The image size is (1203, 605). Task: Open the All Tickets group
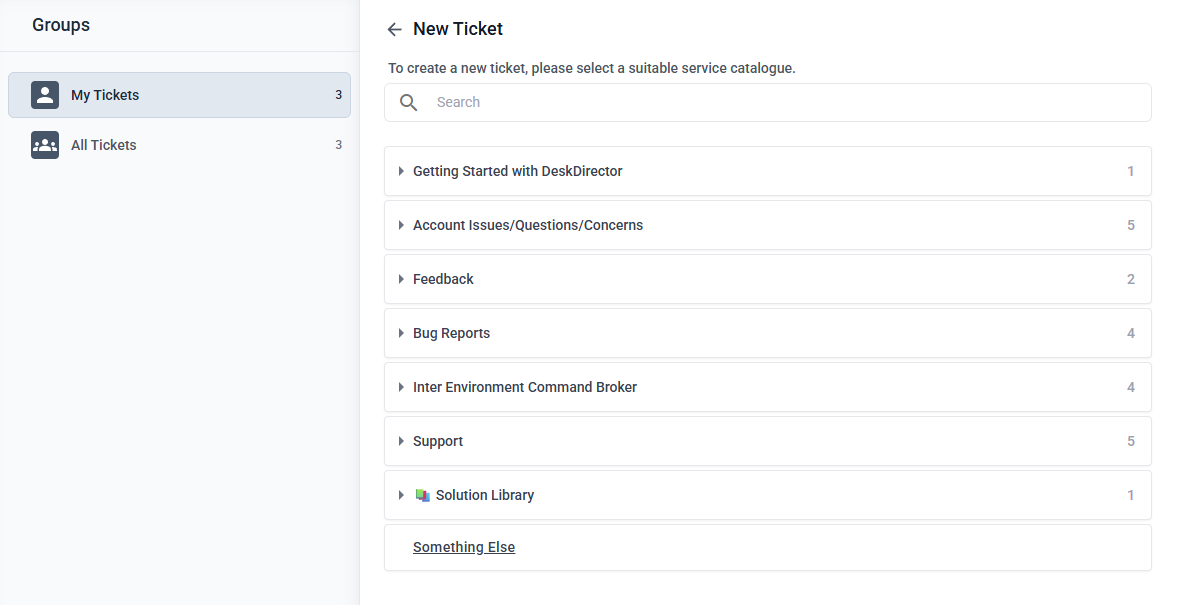pos(104,145)
